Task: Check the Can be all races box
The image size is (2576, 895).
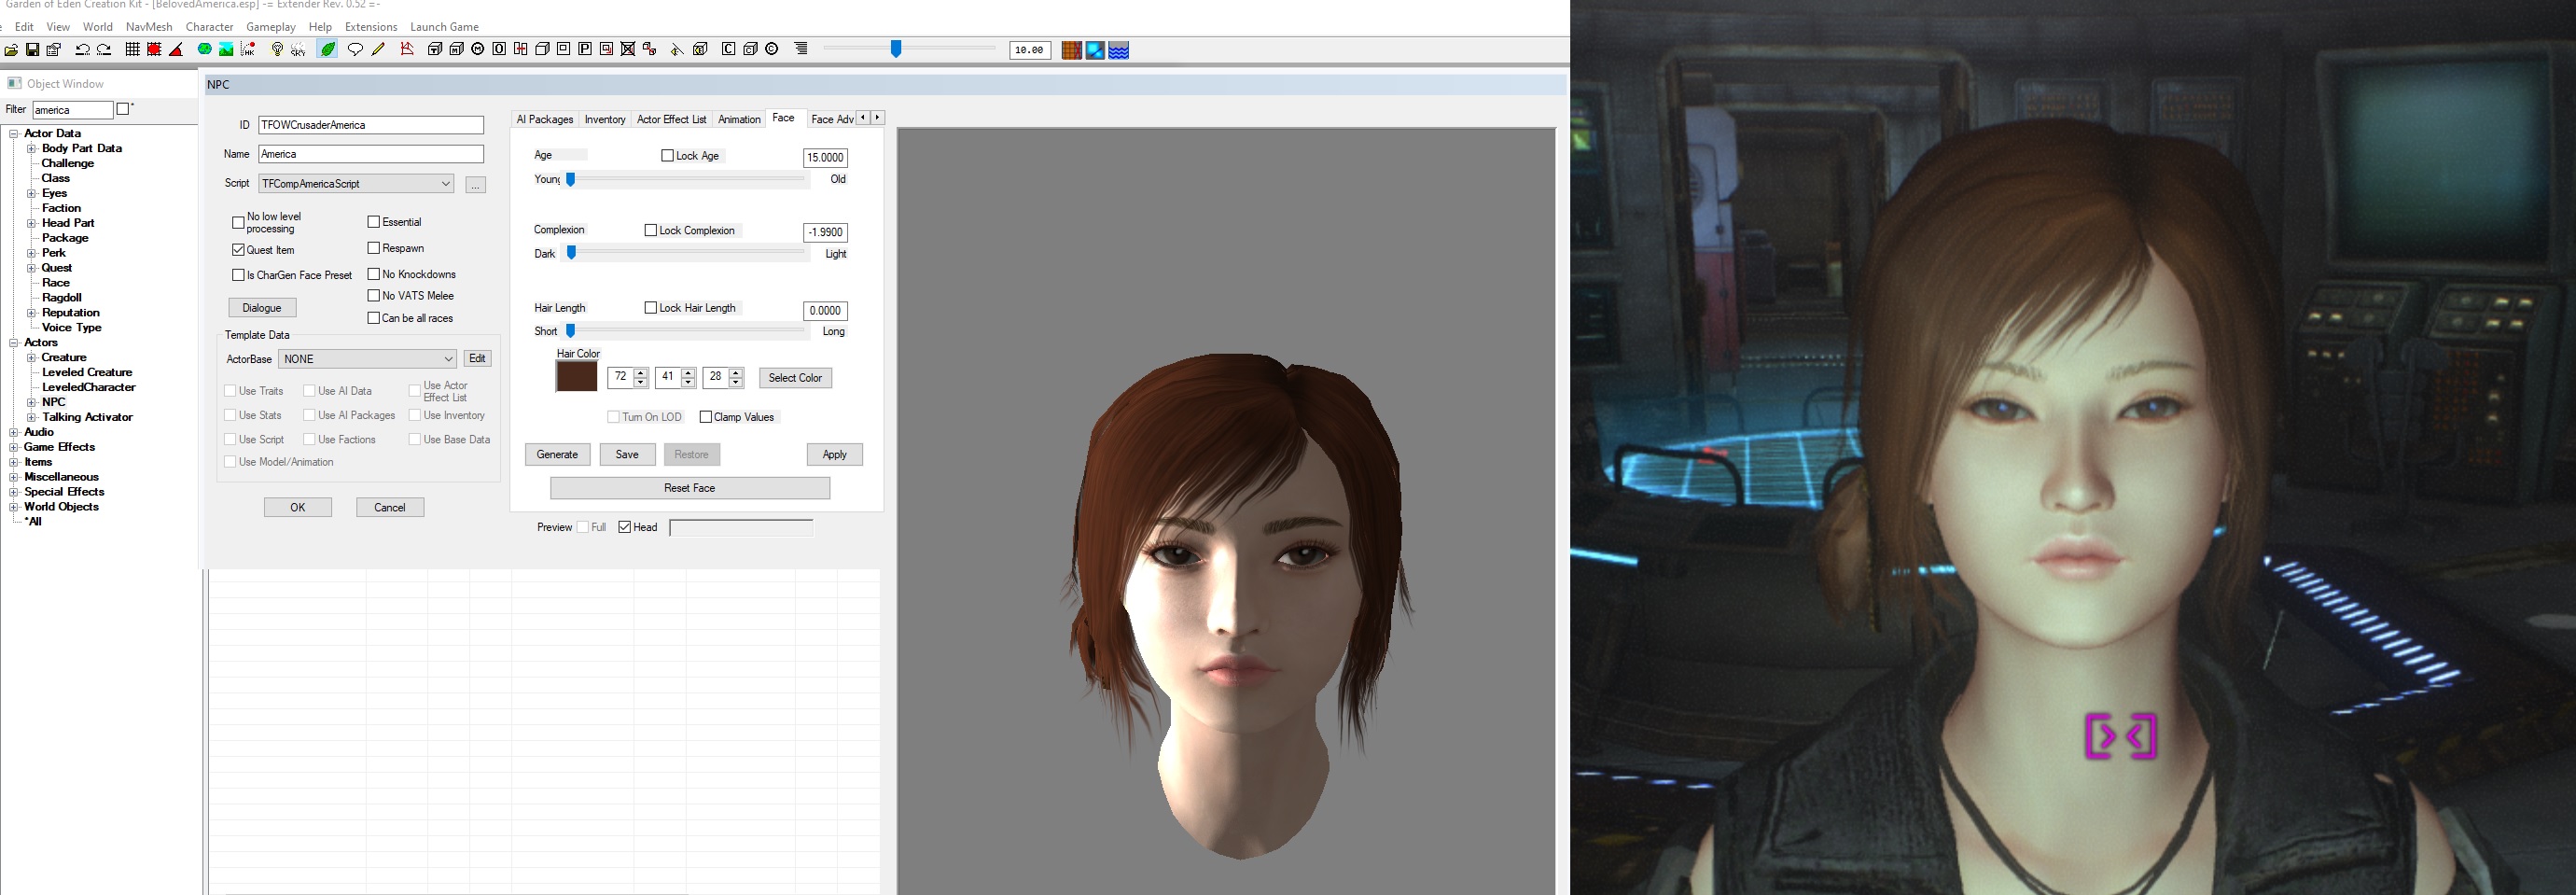Action: (374, 318)
